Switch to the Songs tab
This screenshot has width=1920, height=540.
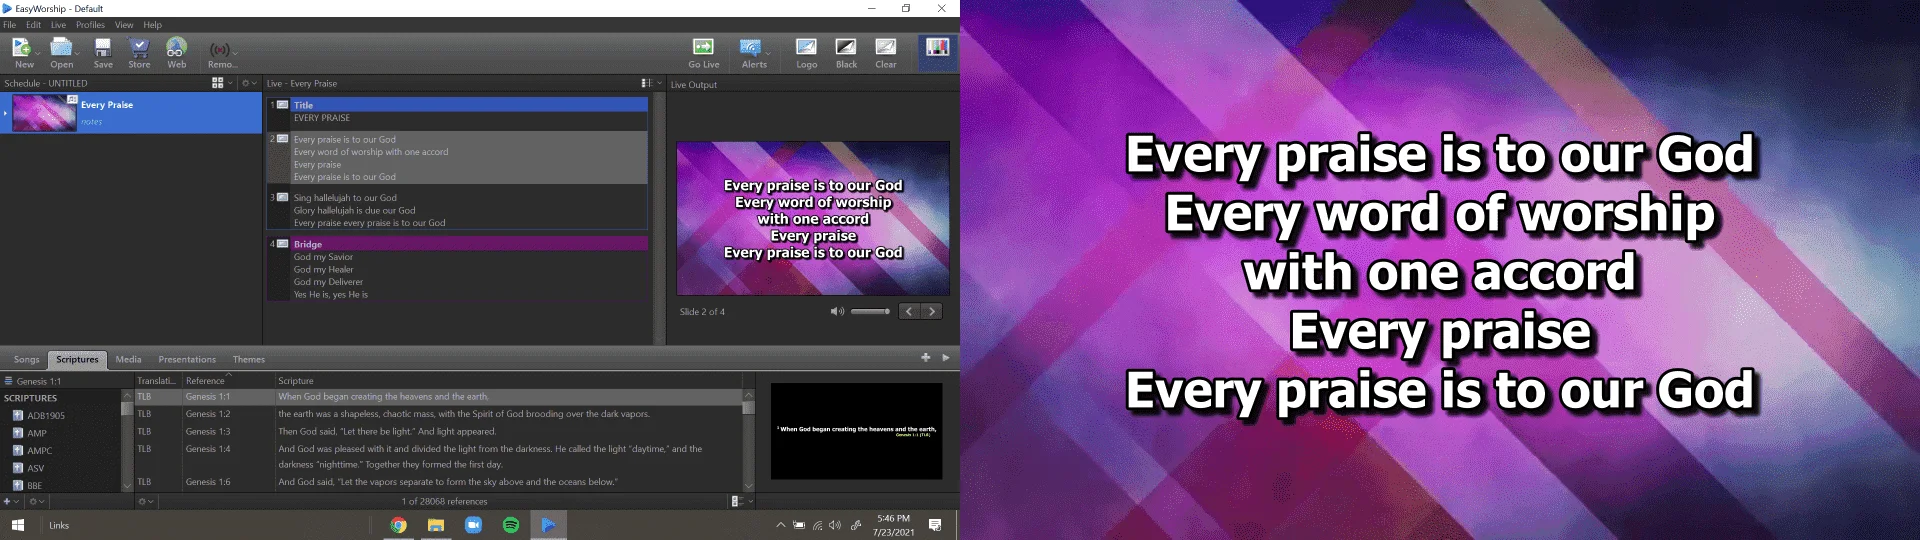pos(27,359)
